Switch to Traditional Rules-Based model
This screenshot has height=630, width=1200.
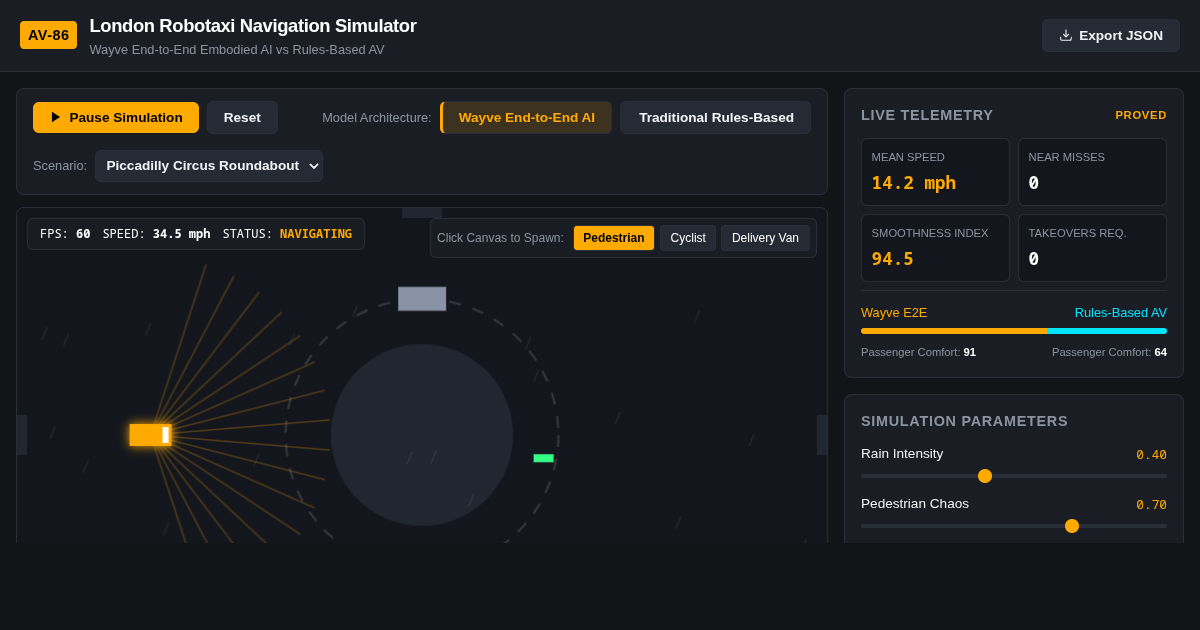716,117
